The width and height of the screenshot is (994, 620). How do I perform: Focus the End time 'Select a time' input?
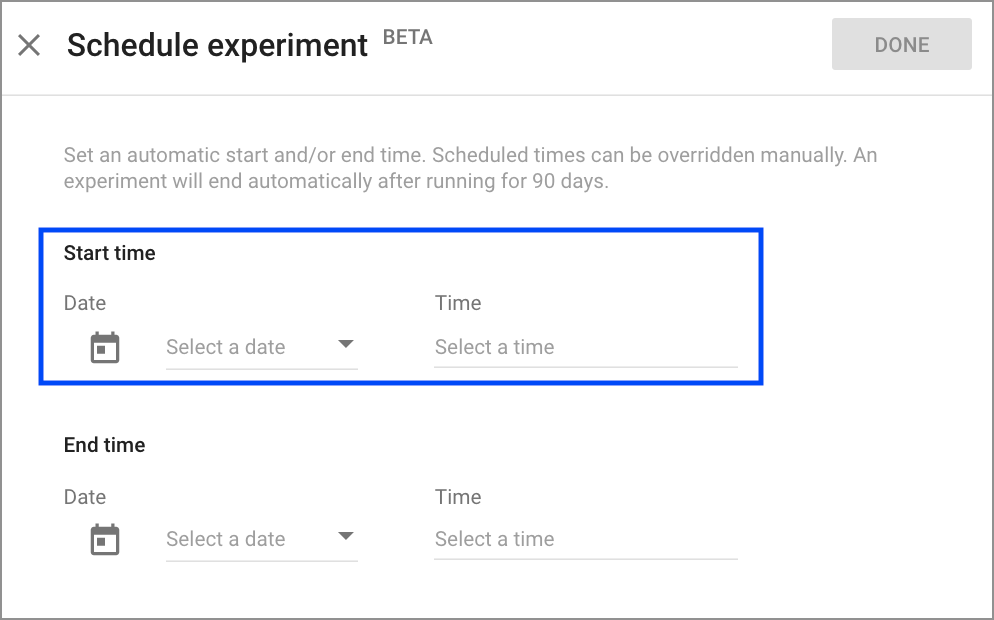(x=585, y=540)
